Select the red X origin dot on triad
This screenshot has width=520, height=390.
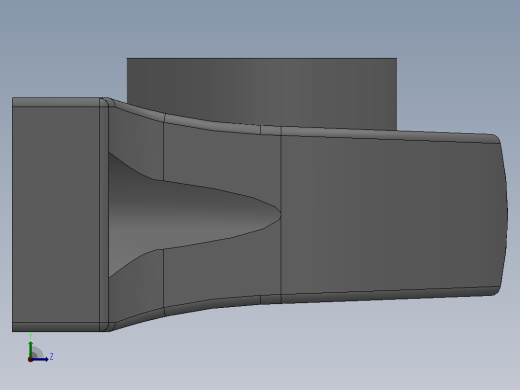(x=30, y=360)
